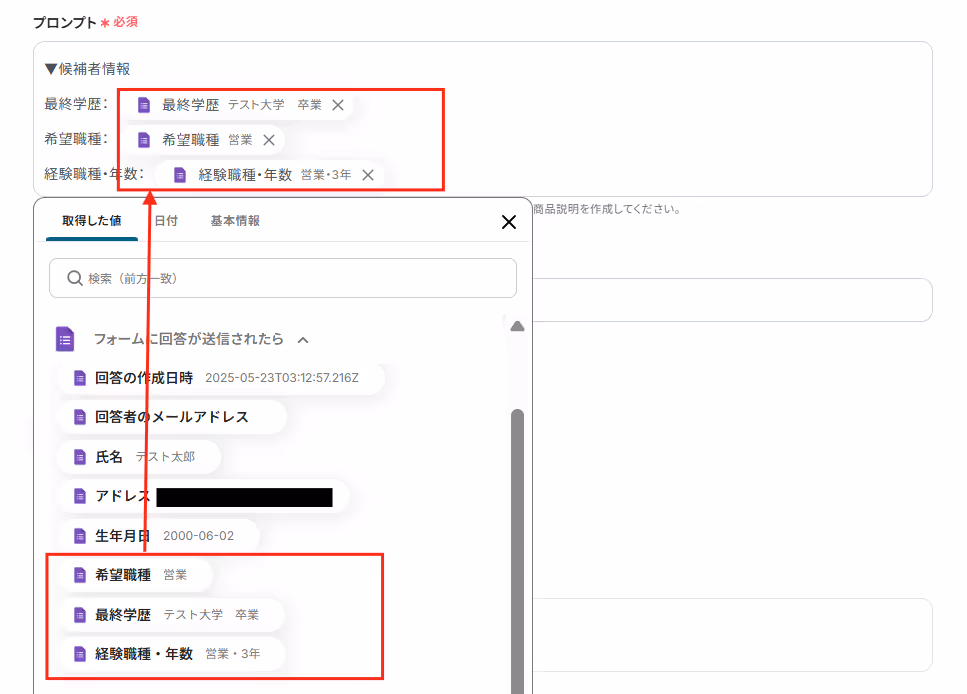
Task: Click the icon beside 回答の作成日時
Action: click(x=80, y=378)
